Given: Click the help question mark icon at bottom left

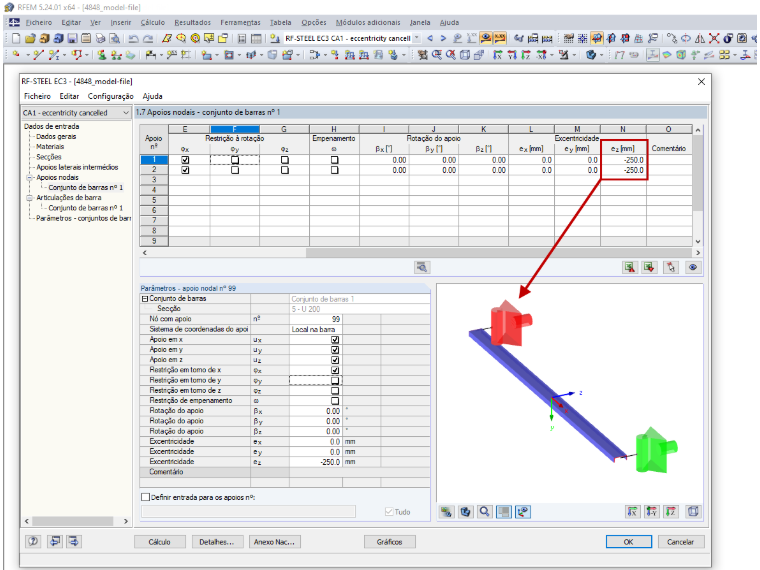Looking at the screenshot, I should [33, 541].
